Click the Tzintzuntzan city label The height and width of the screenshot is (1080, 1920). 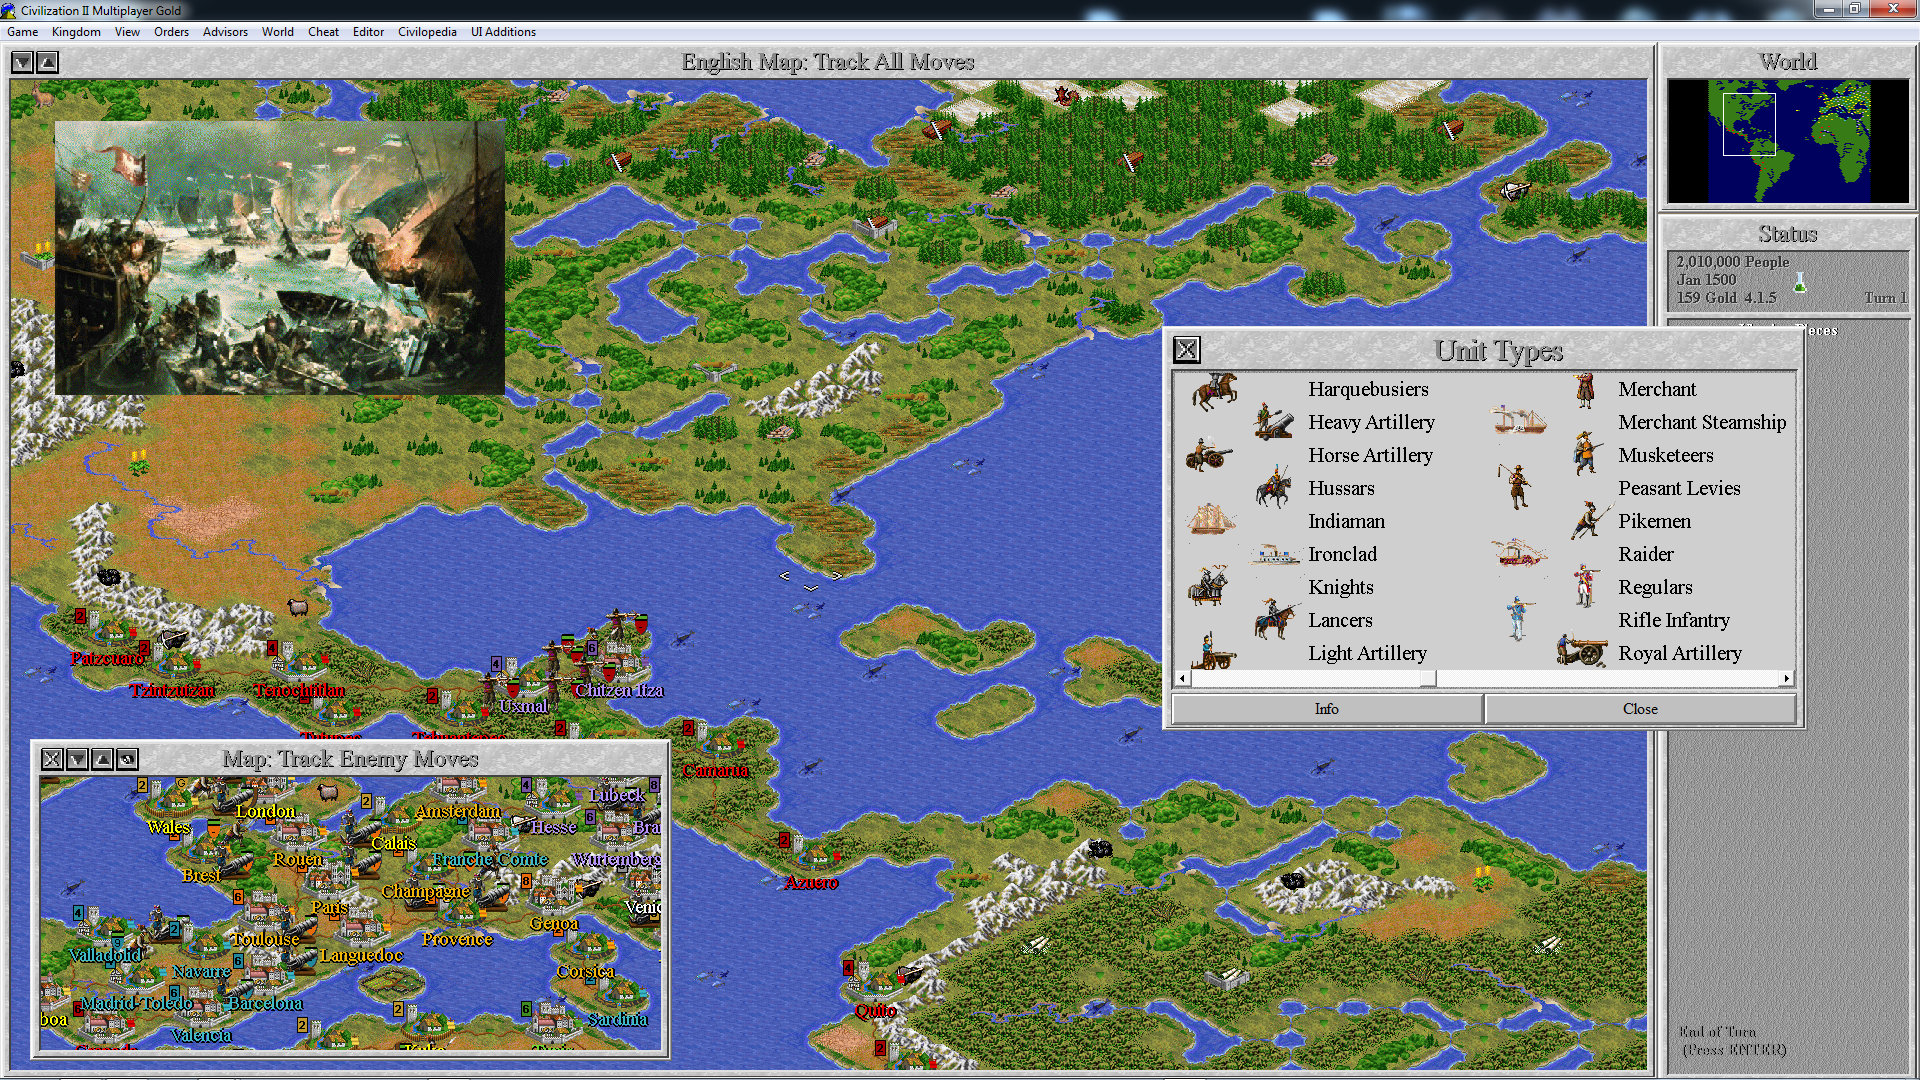coord(172,690)
